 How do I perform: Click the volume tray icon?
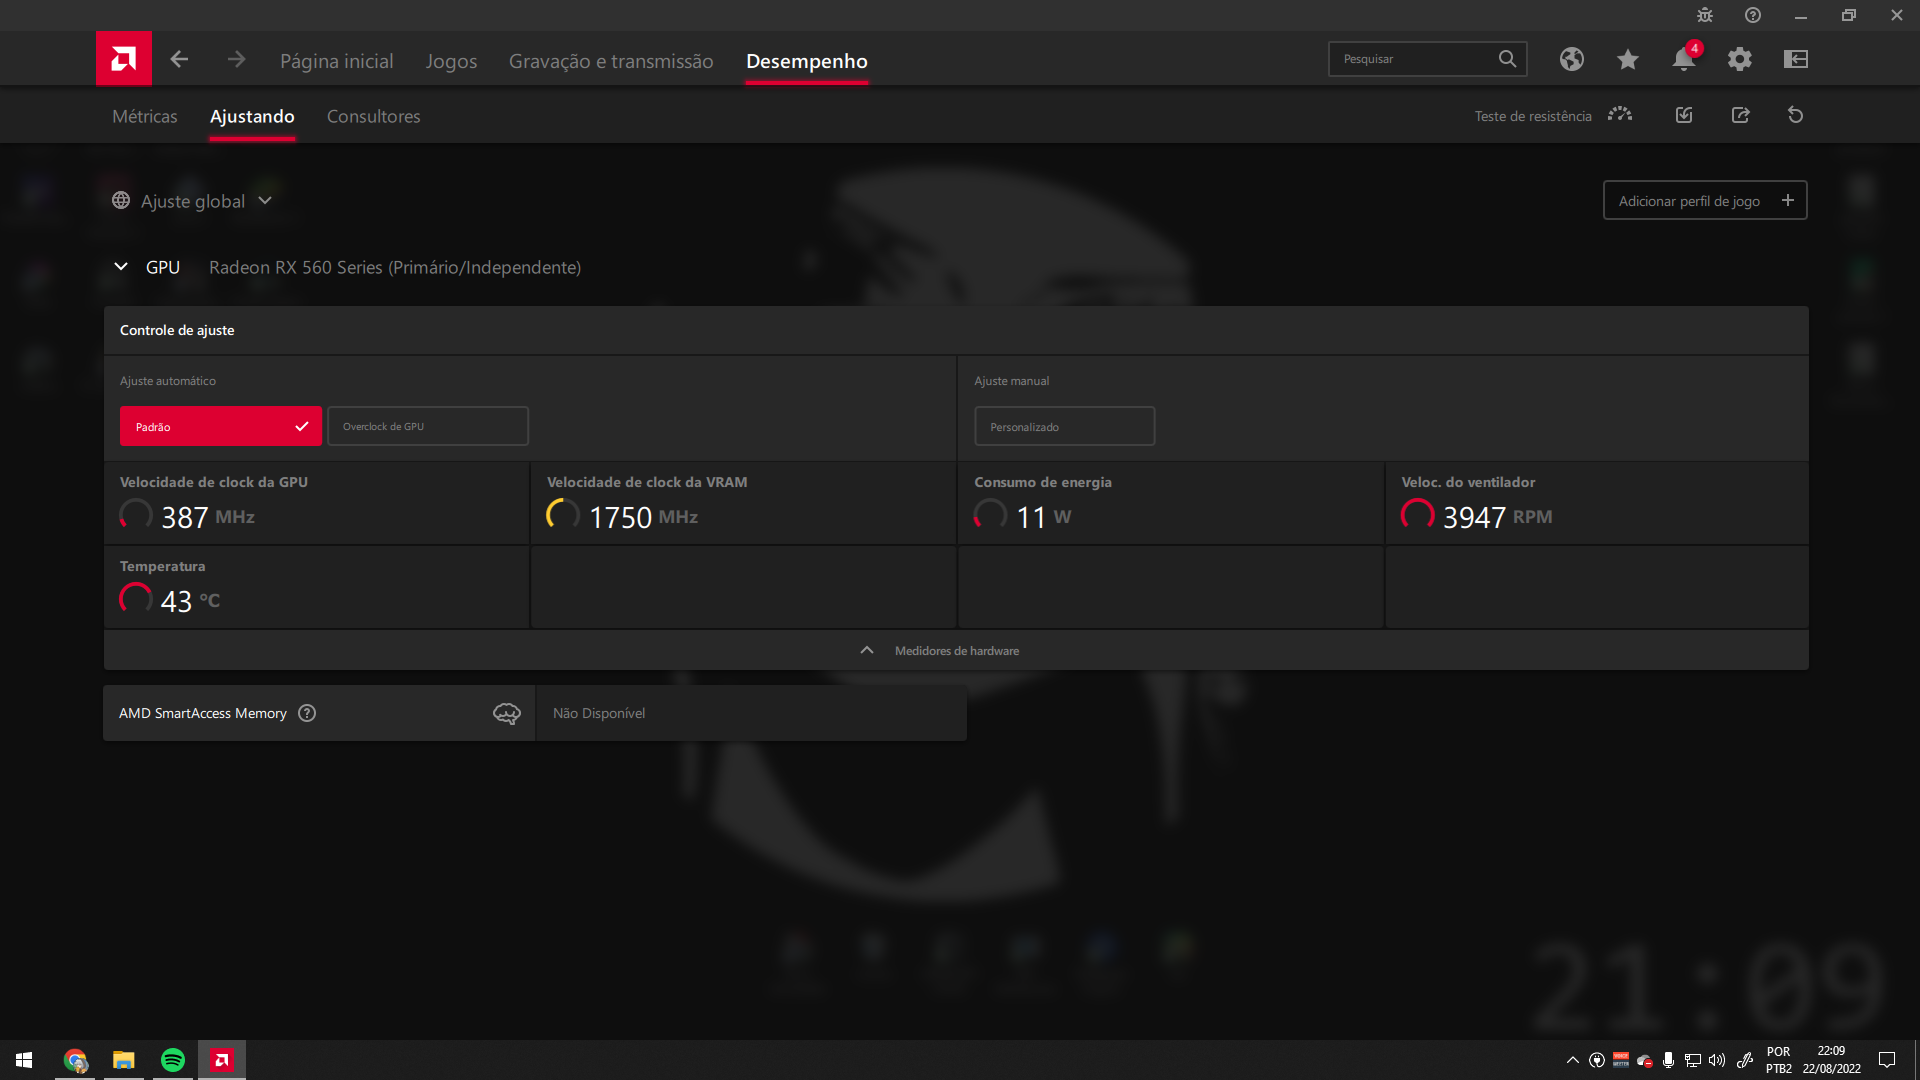(1717, 1060)
